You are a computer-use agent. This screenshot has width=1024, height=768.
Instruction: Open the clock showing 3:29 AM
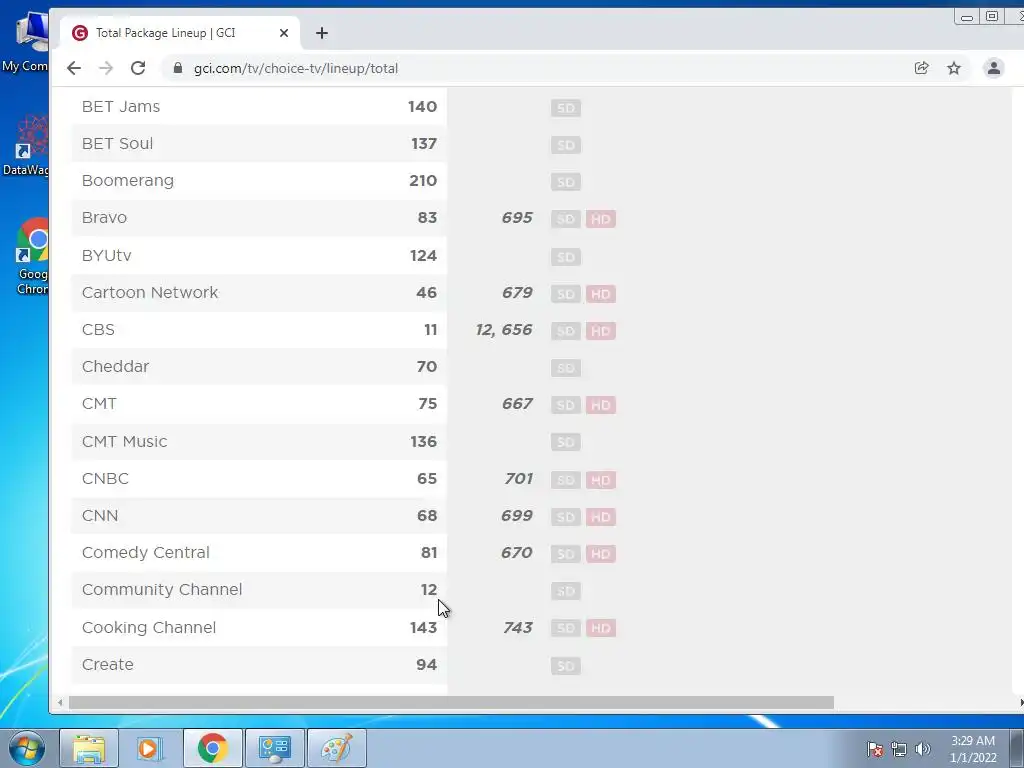pyautogui.click(x=972, y=749)
